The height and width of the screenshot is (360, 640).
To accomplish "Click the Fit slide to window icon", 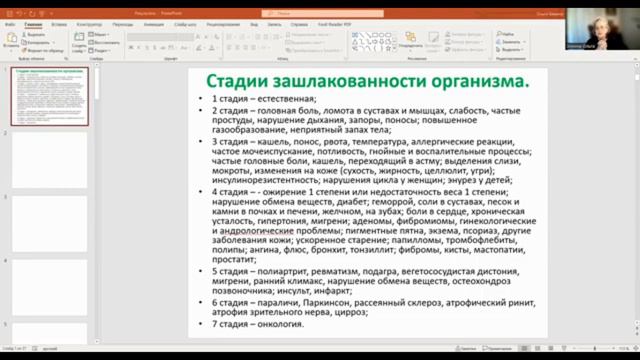I will [x=636, y=349].
